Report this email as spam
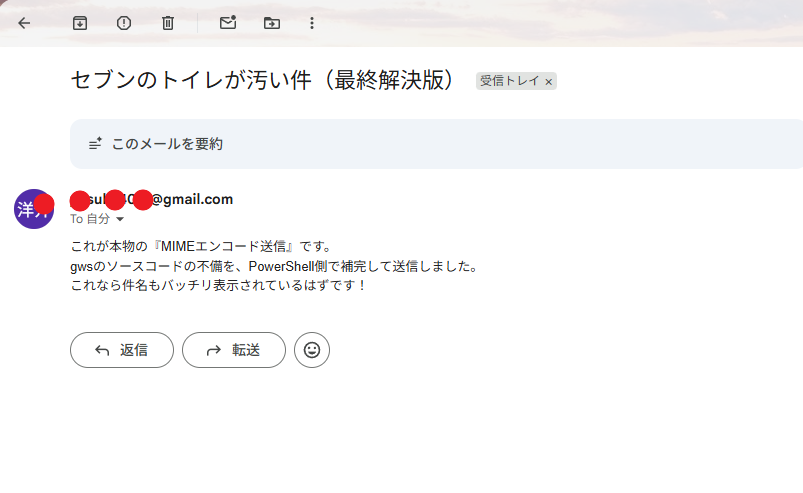 pyautogui.click(x=124, y=23)
